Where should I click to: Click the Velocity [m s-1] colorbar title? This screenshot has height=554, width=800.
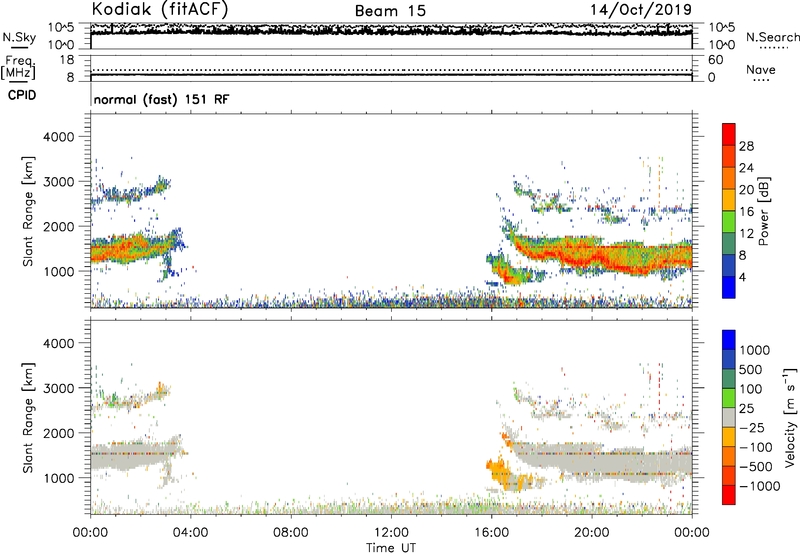pyautogui.click(x=790, y=417)
